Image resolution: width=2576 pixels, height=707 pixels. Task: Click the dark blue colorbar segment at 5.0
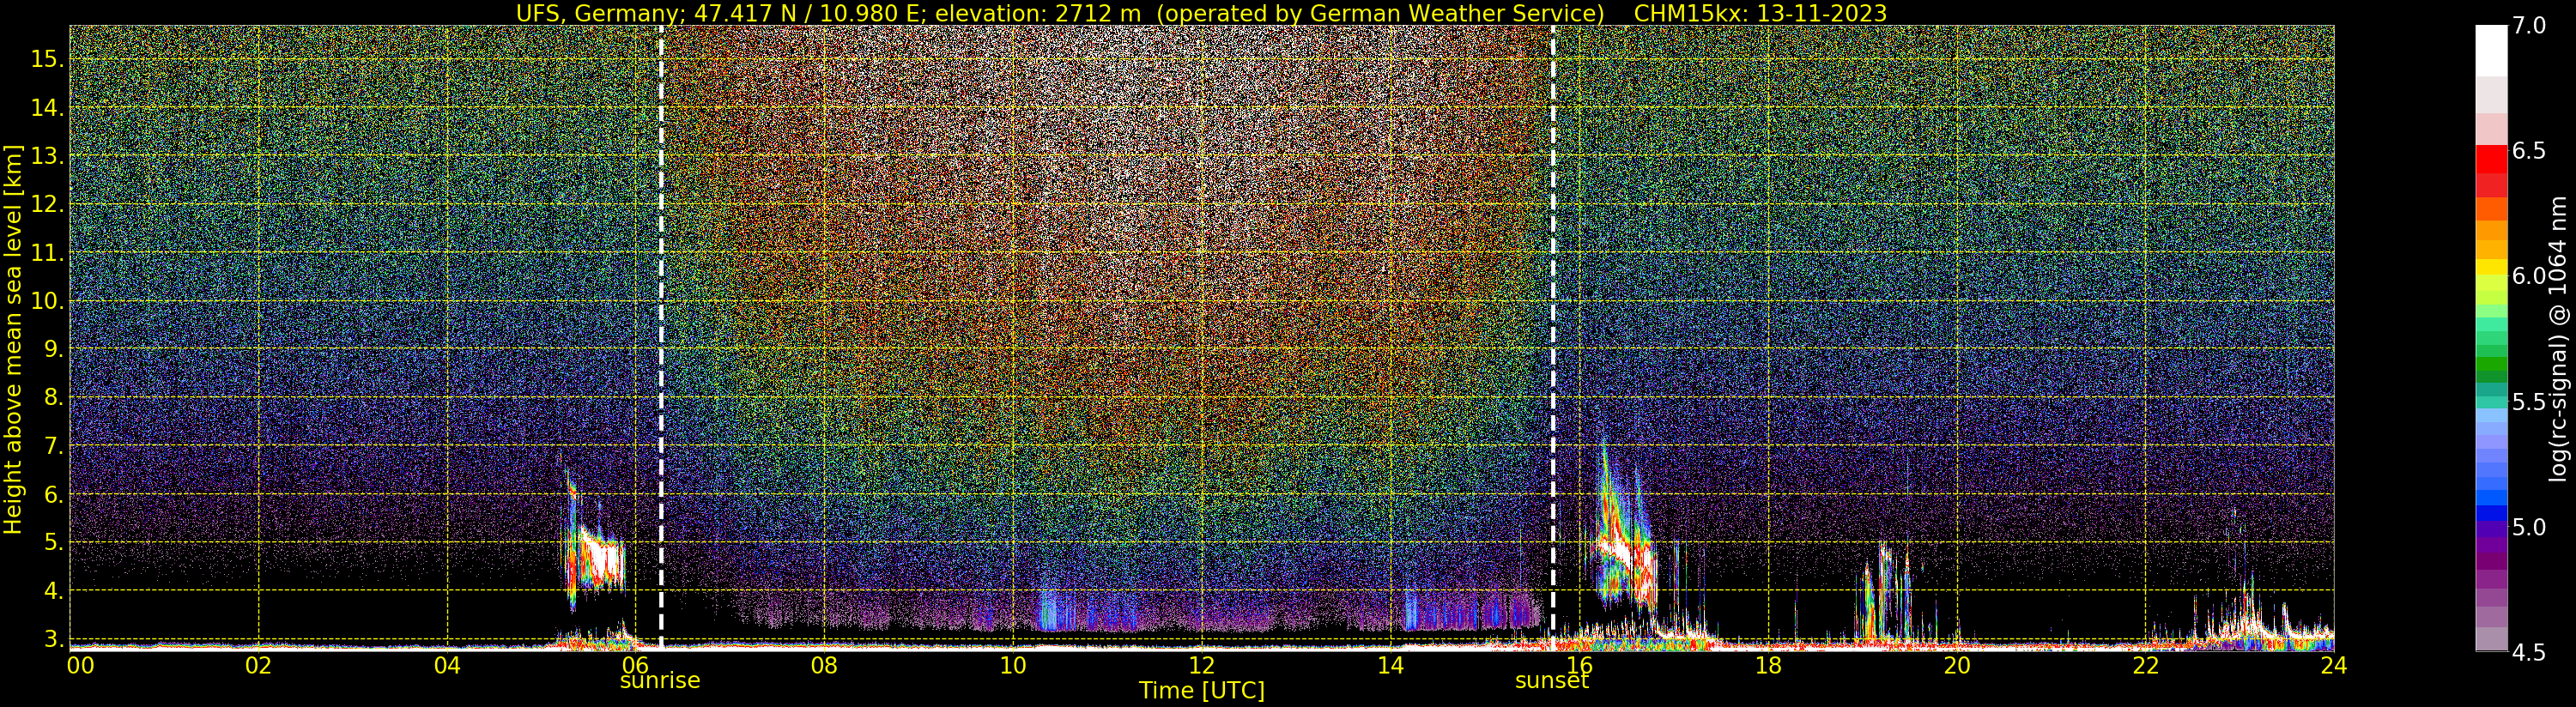tap(2491, 514)
